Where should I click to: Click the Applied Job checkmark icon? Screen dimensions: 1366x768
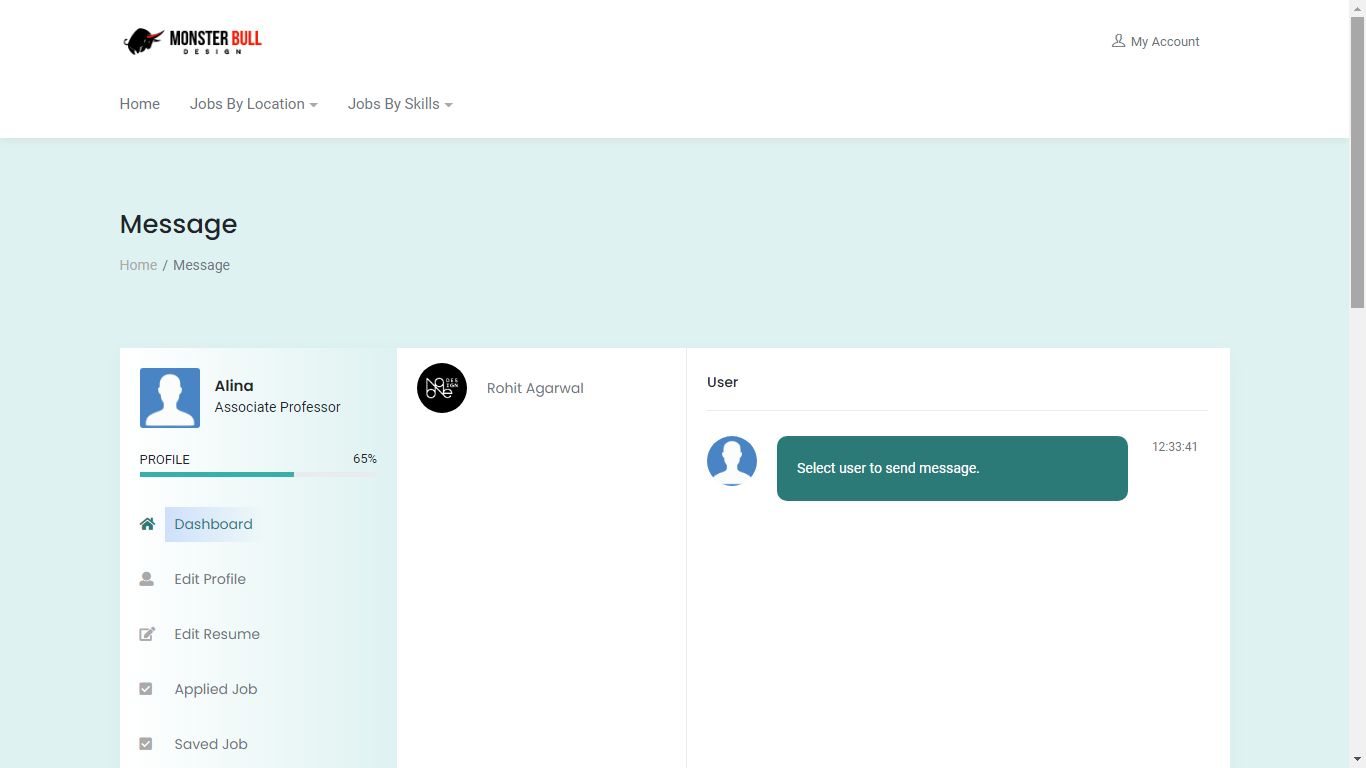(x=146, y=689)
